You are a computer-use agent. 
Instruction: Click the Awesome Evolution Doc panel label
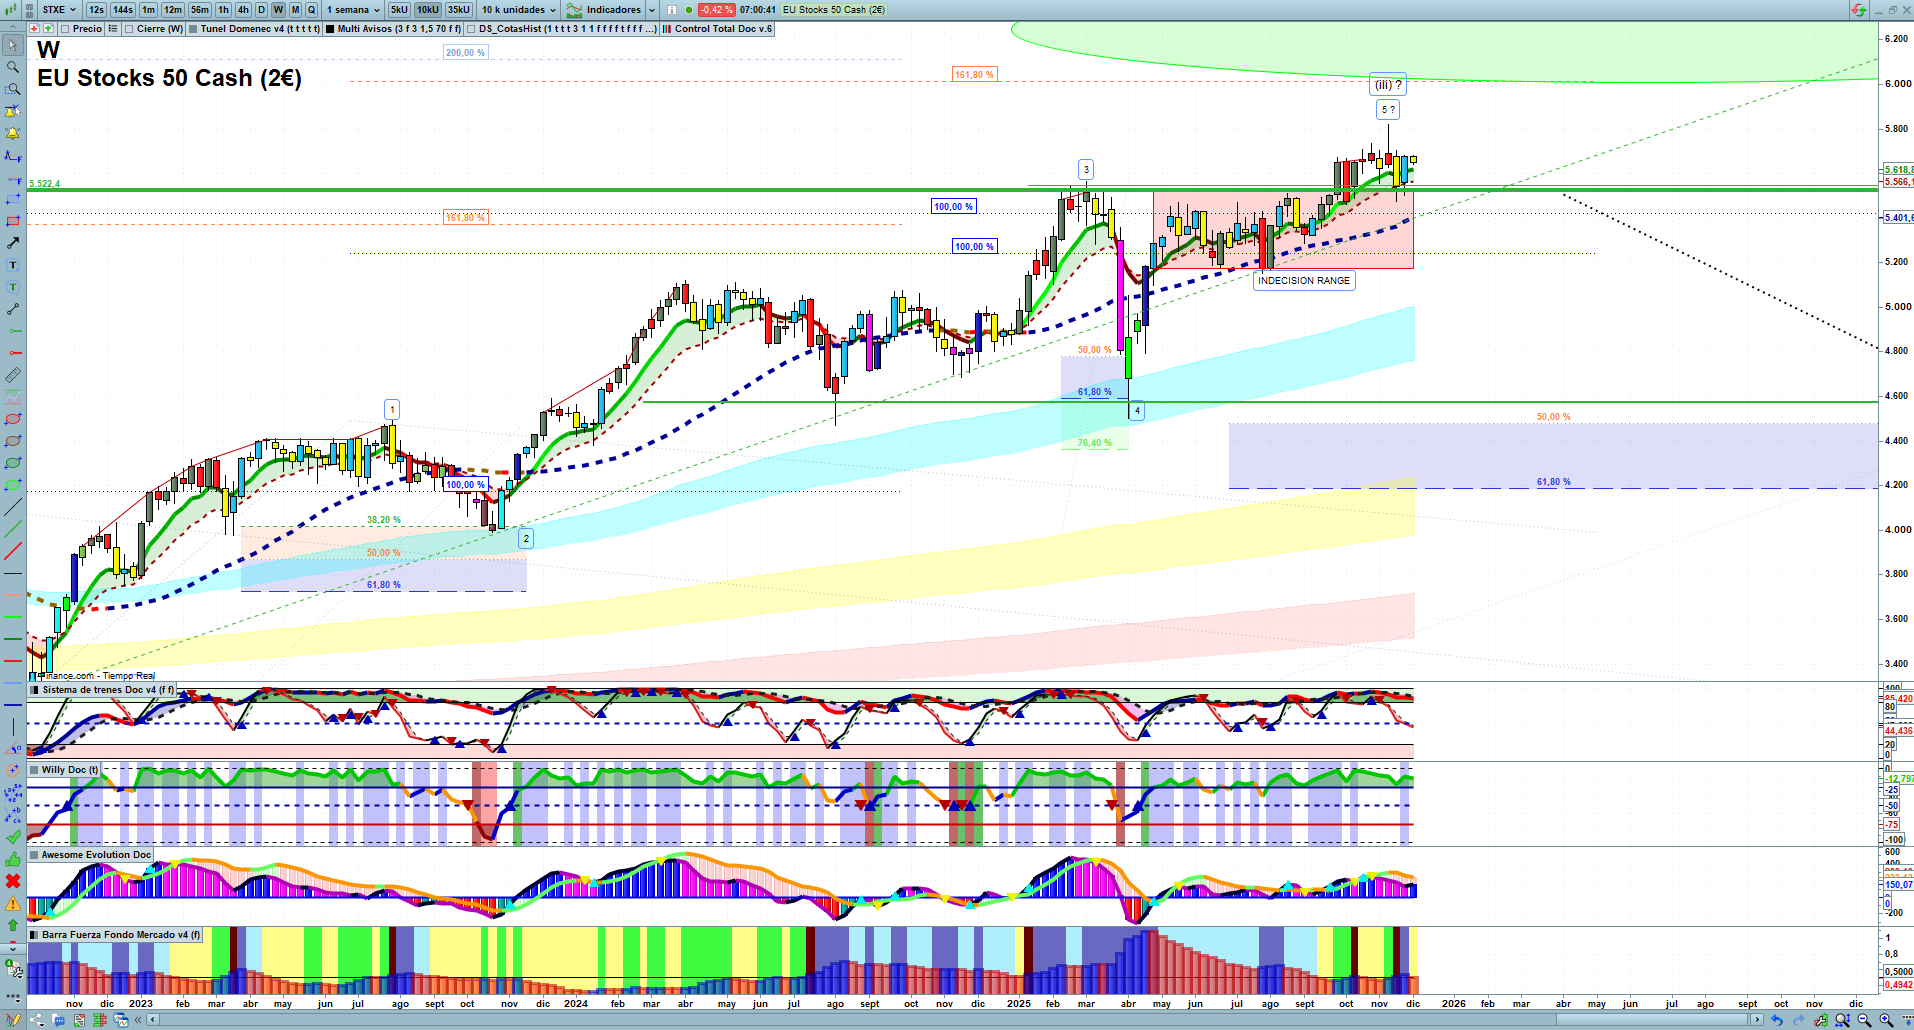click(x=96, y=855)
